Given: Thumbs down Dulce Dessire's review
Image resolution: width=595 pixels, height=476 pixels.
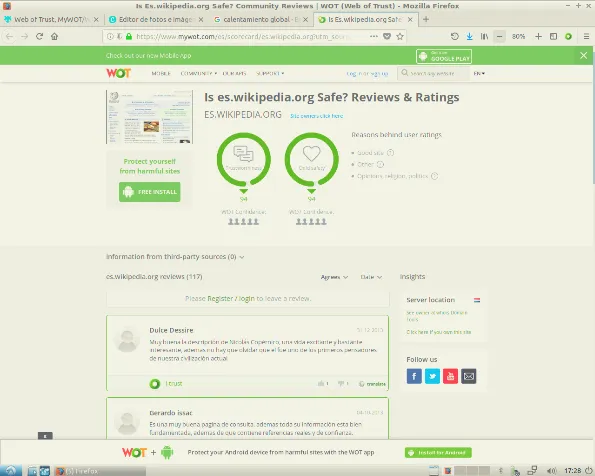Looking at the screenshot, I should click(343, 384).
